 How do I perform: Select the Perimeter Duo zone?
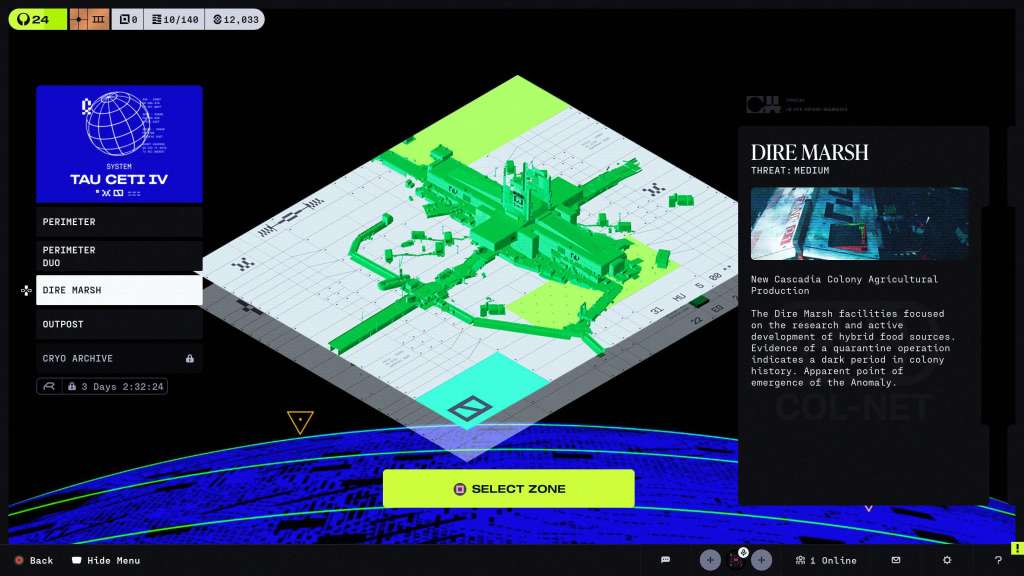pos(119,256)
